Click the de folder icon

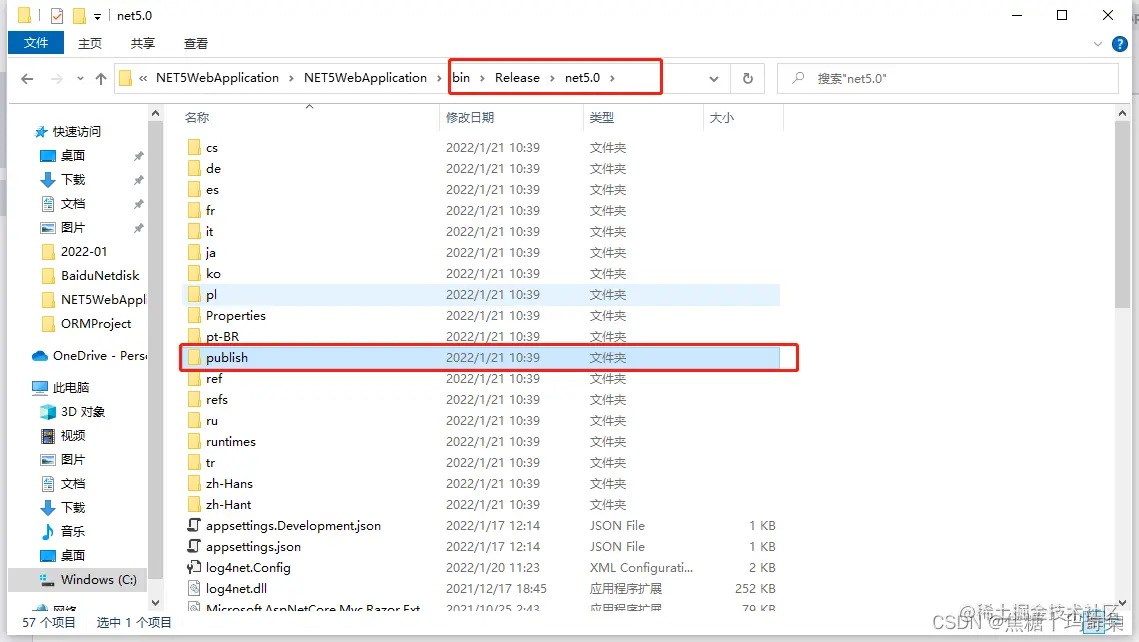[x=194, y=168]
